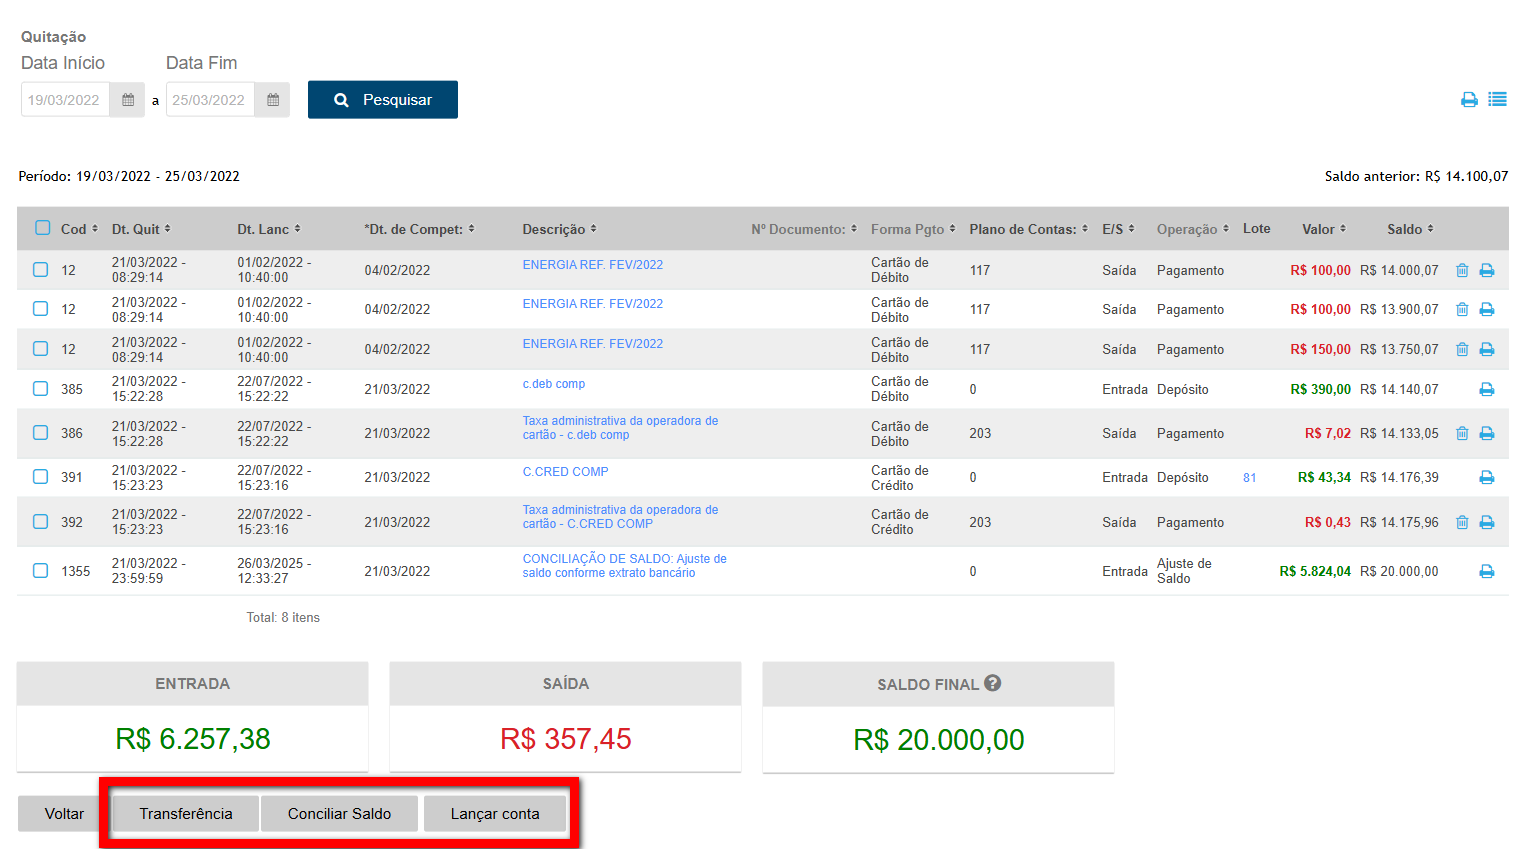Open the Data Início calendar picker
1529x849 pixels.
128,100
